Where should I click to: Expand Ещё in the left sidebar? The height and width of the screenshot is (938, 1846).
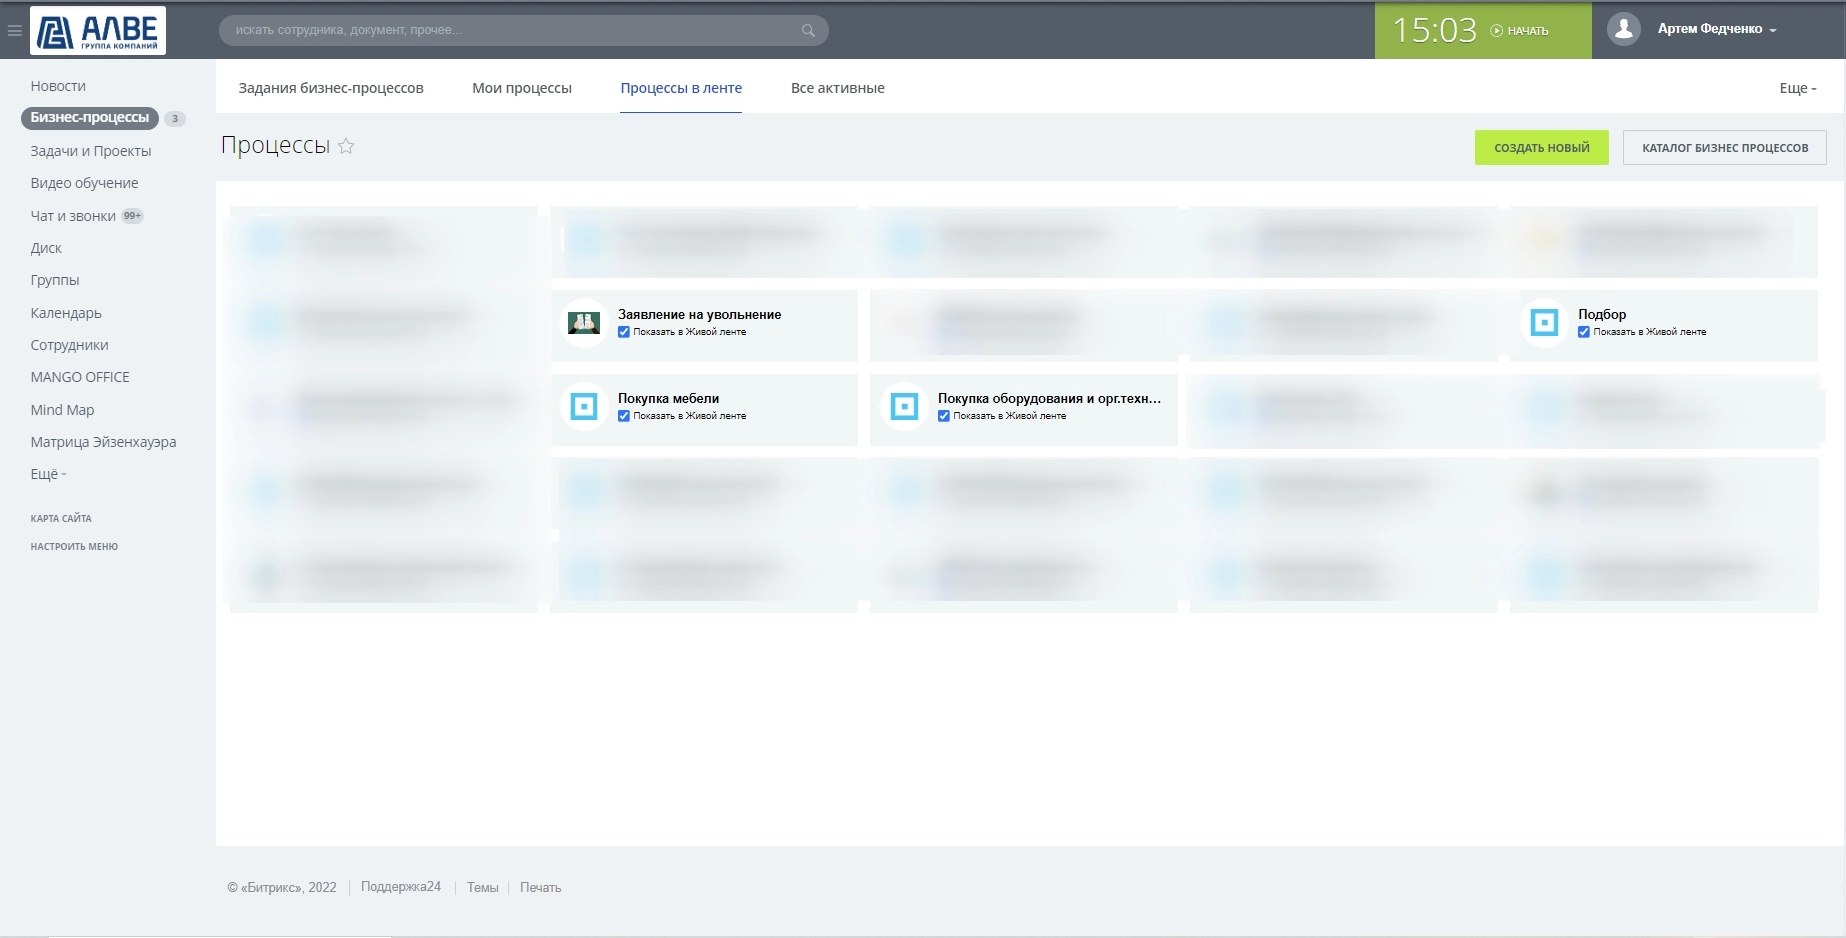point(48,474)
